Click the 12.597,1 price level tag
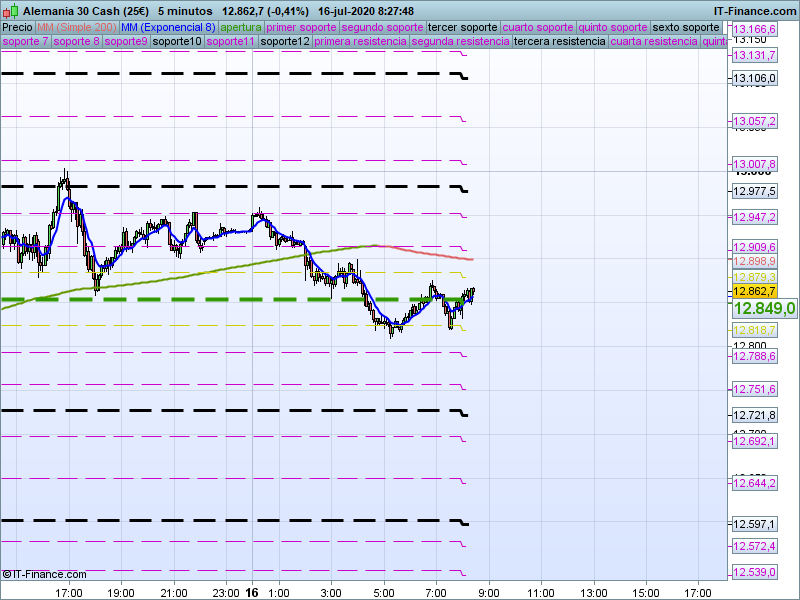The image size is (800, 600). (755, 524)
